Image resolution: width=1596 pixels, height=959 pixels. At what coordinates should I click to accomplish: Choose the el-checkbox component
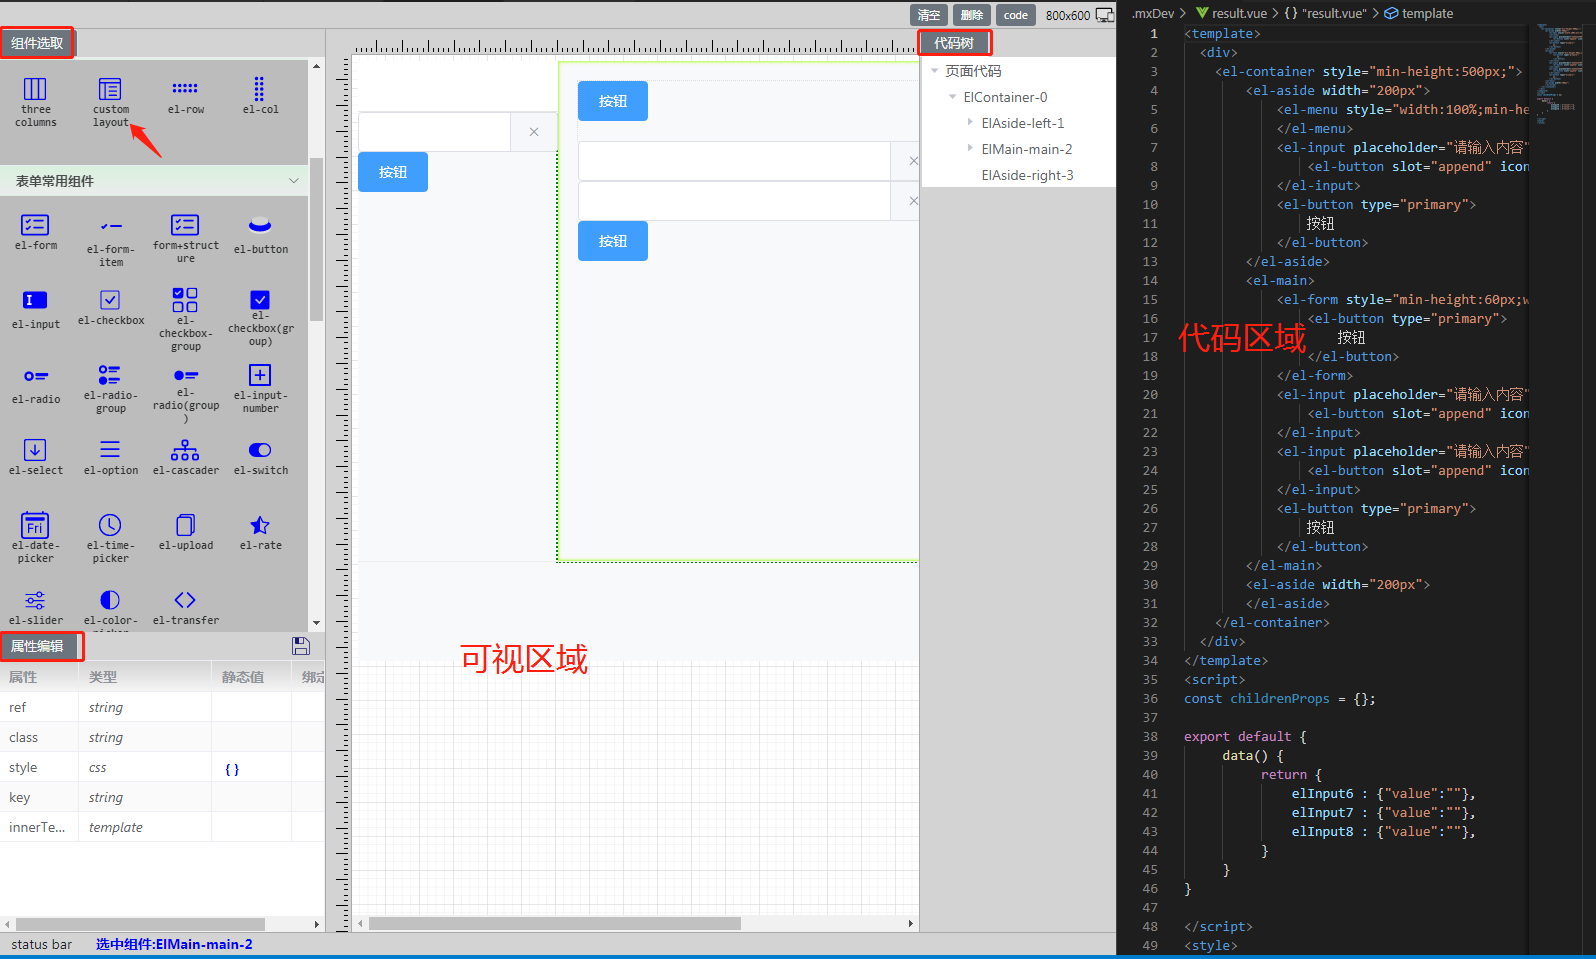(110, 307)
